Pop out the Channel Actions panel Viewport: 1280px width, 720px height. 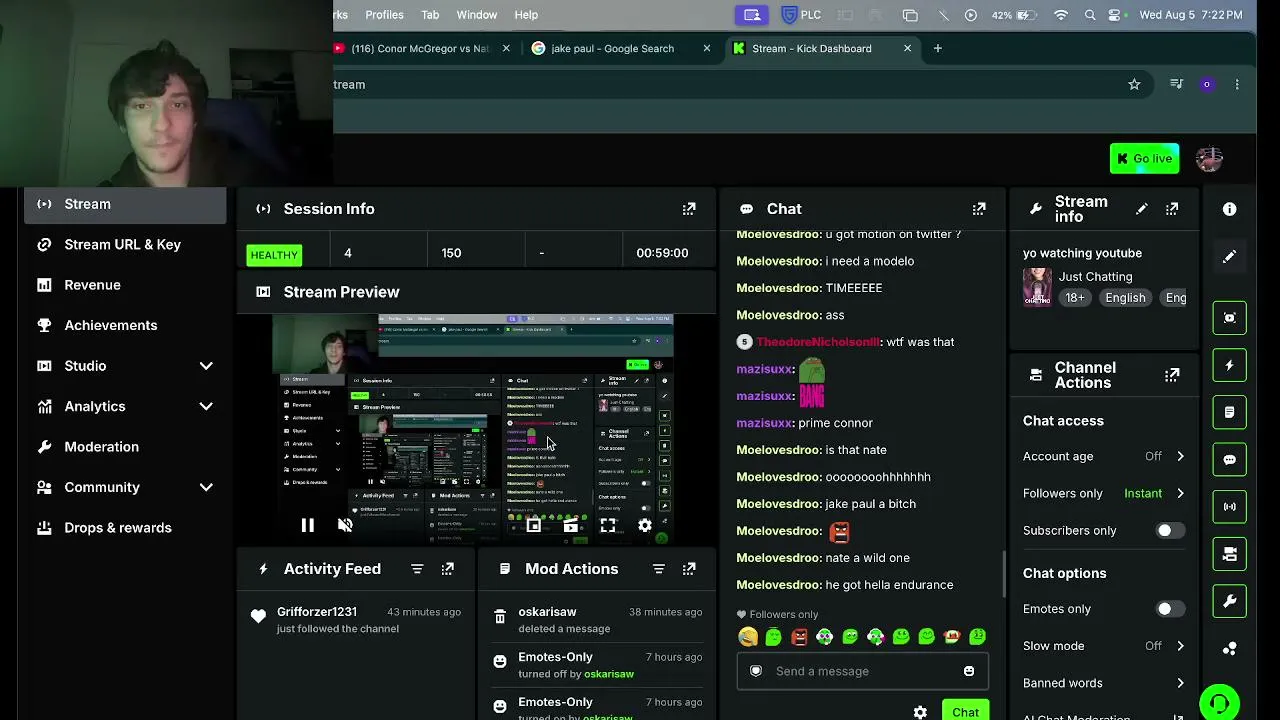(x=1172, y=375)
